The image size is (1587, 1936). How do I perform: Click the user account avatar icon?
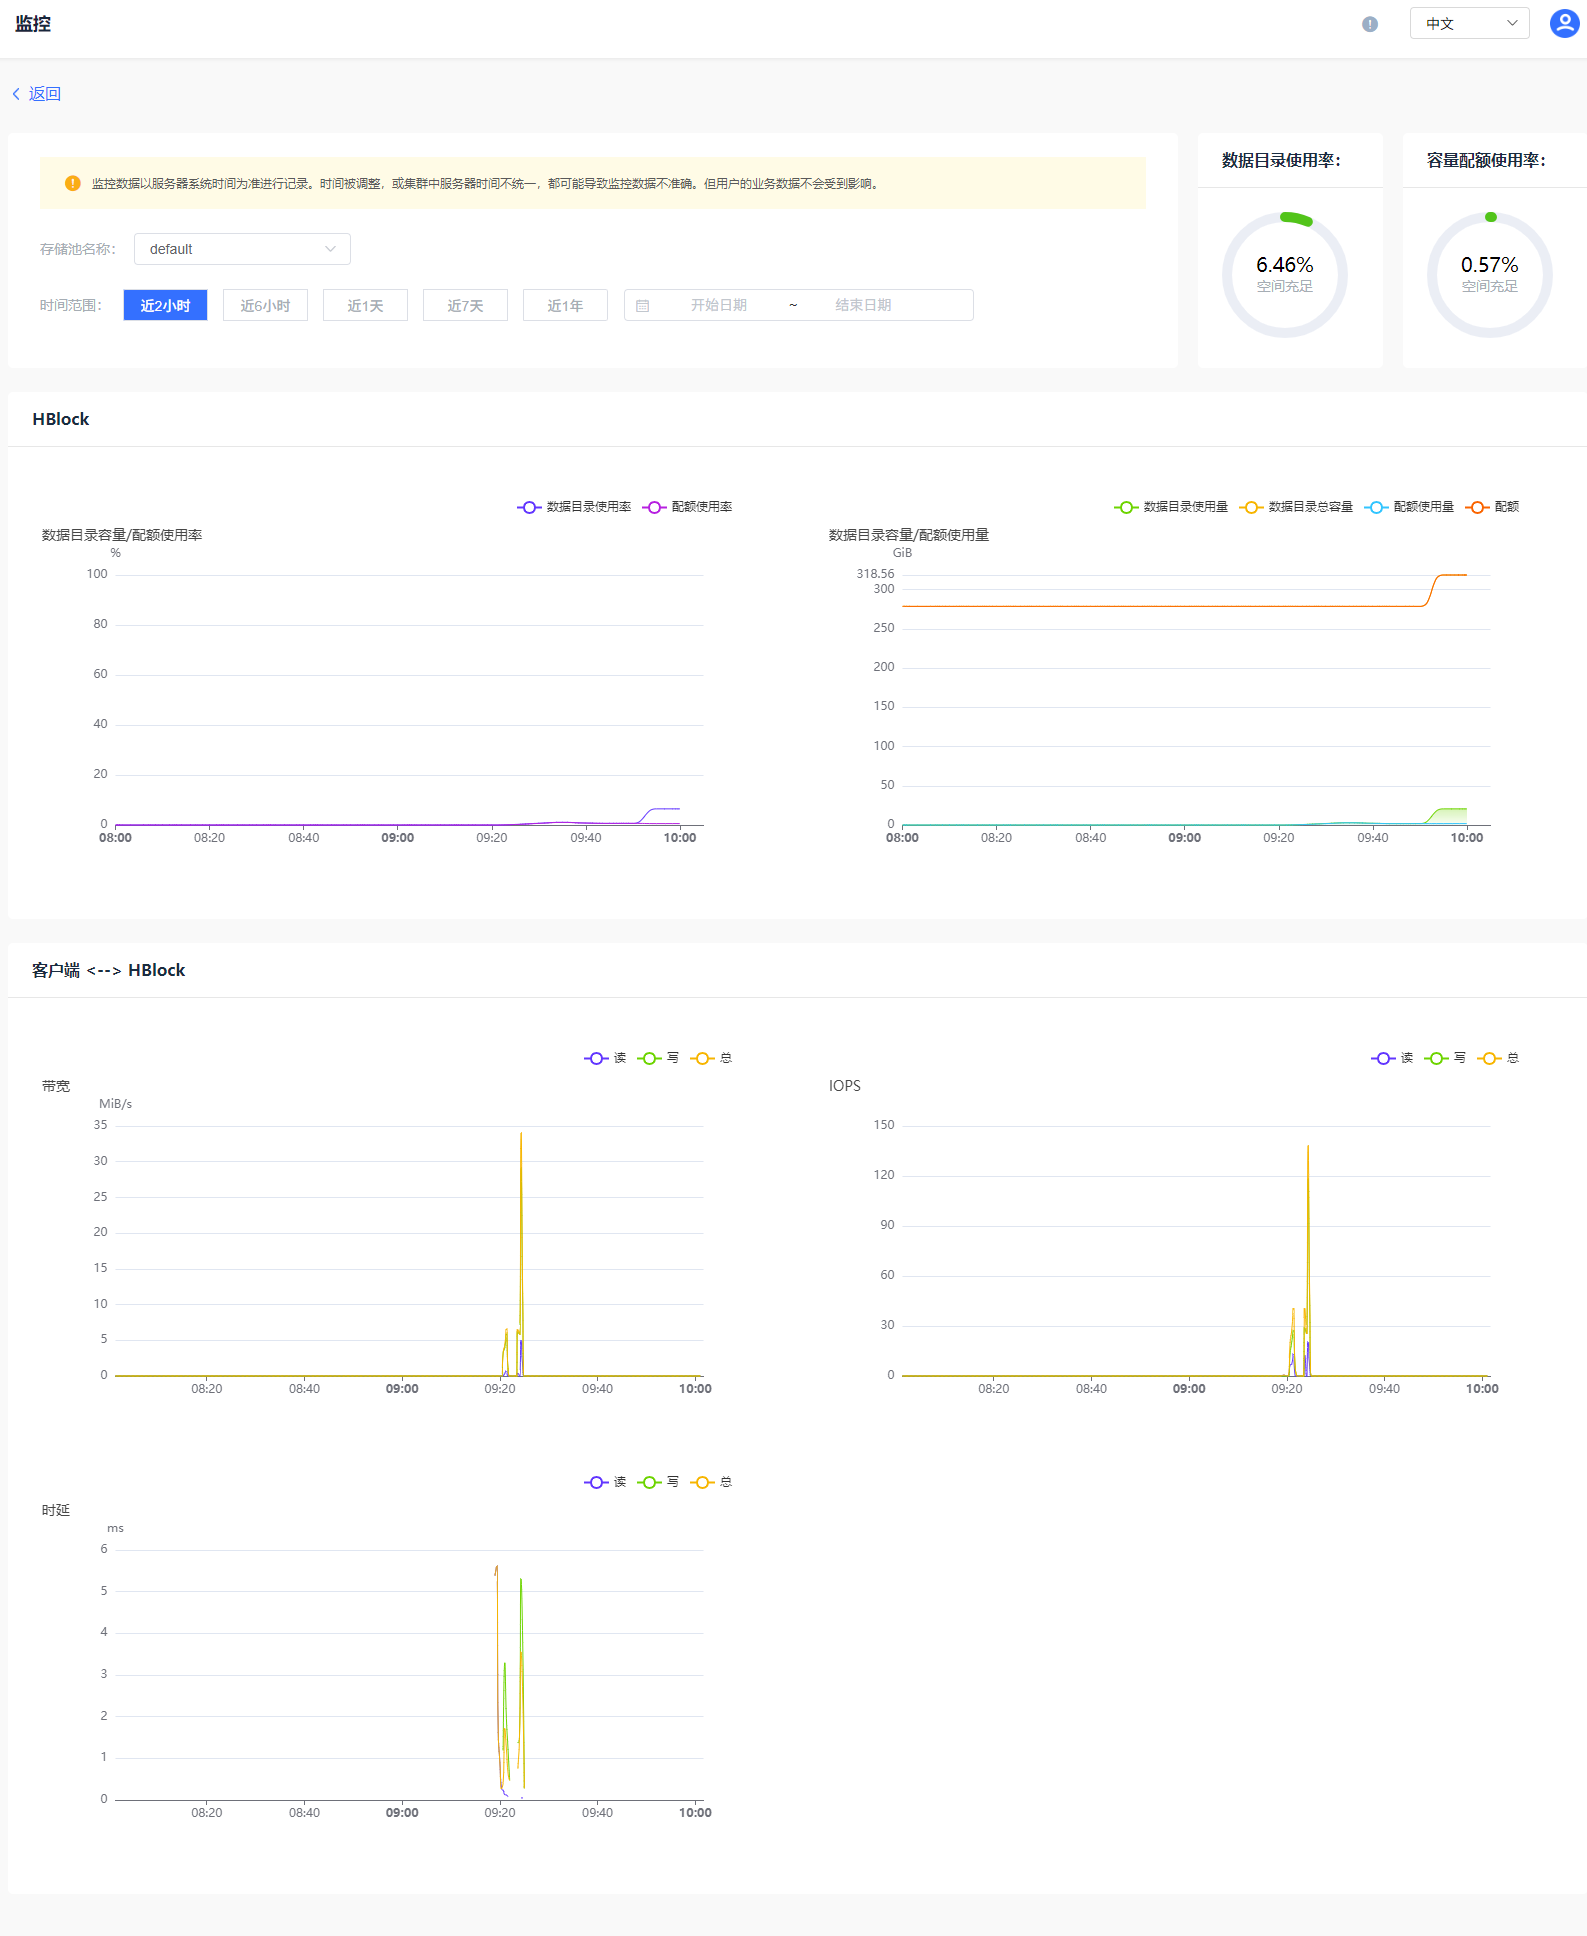1563,23
